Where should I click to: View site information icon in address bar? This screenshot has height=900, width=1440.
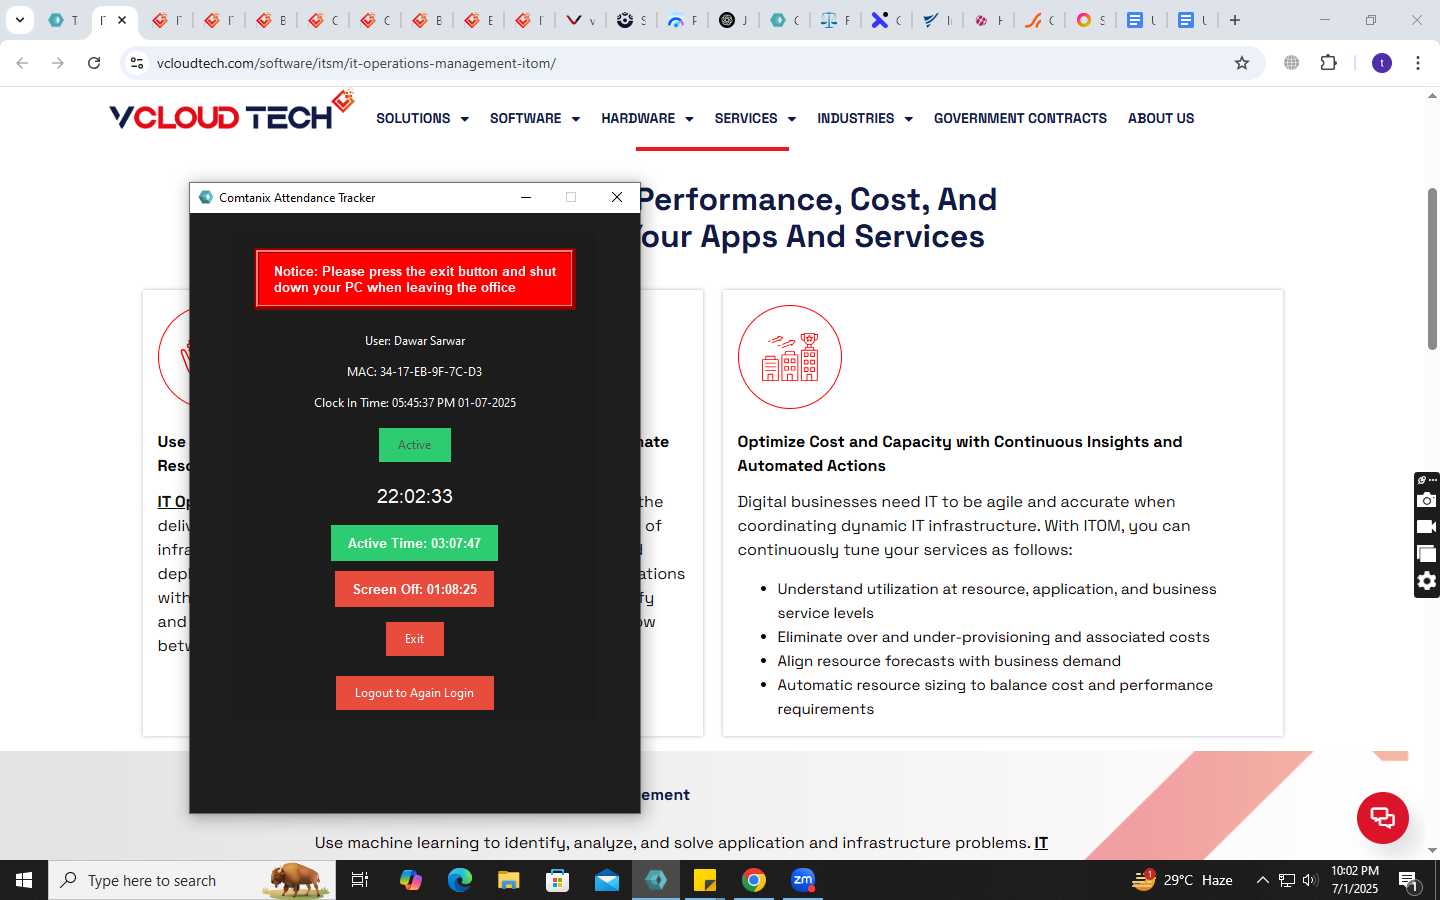(x=137, y=63)
